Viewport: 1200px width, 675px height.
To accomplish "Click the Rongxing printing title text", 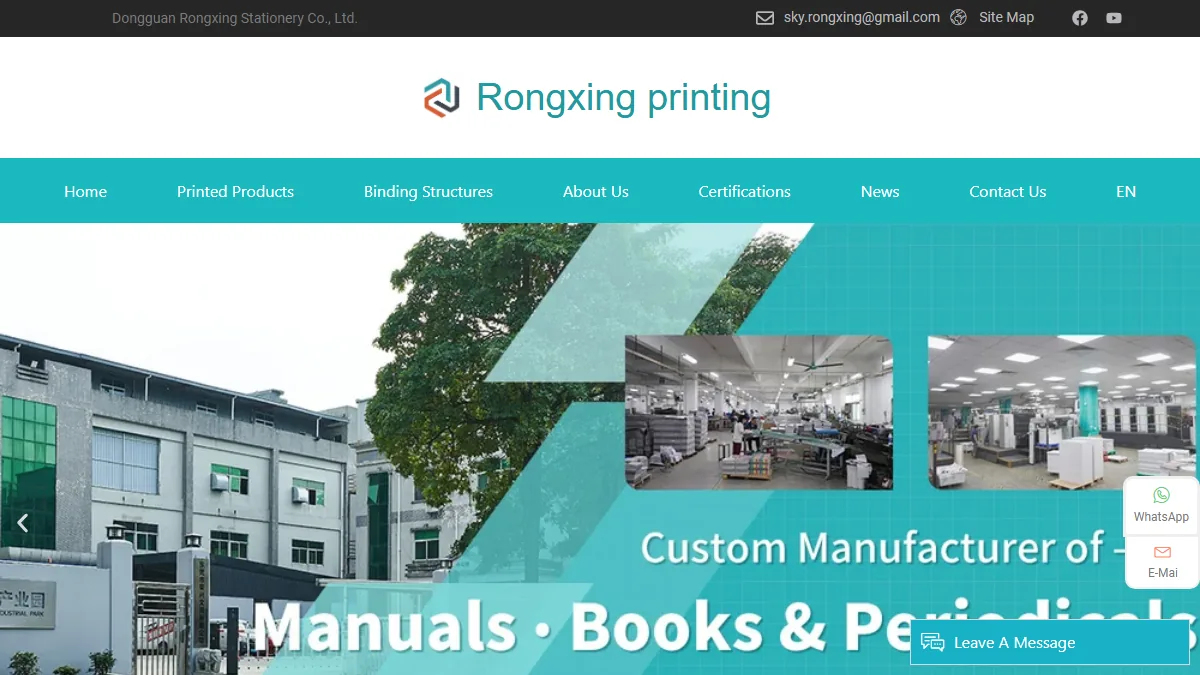I will click(x=623, y=97).
